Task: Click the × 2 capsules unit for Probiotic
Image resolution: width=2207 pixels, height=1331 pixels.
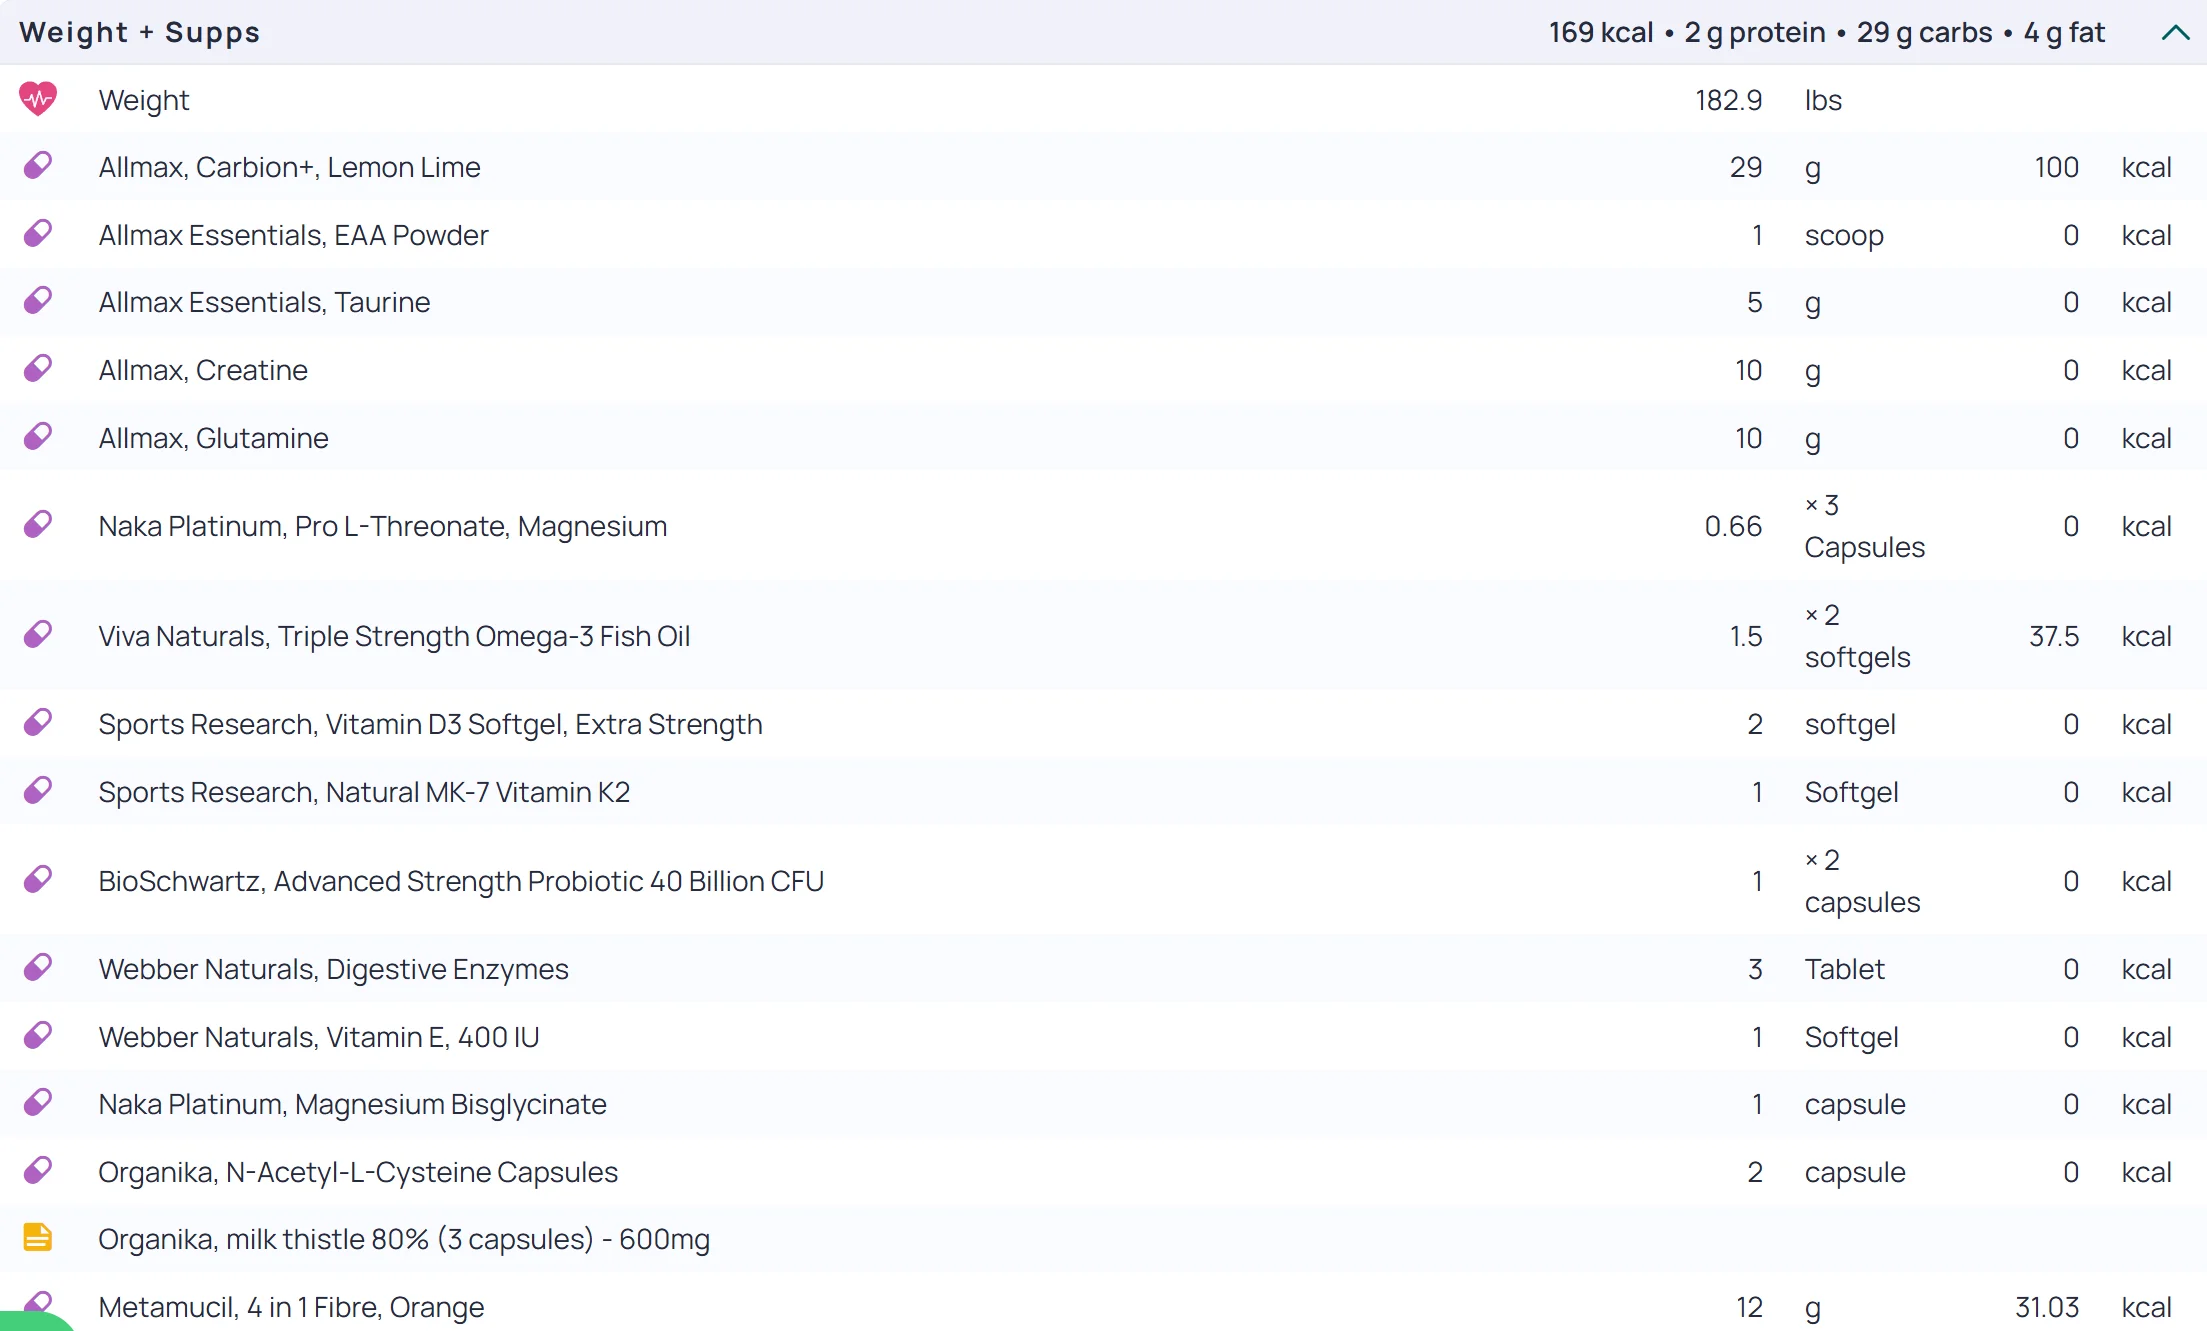Action: 1862,881
